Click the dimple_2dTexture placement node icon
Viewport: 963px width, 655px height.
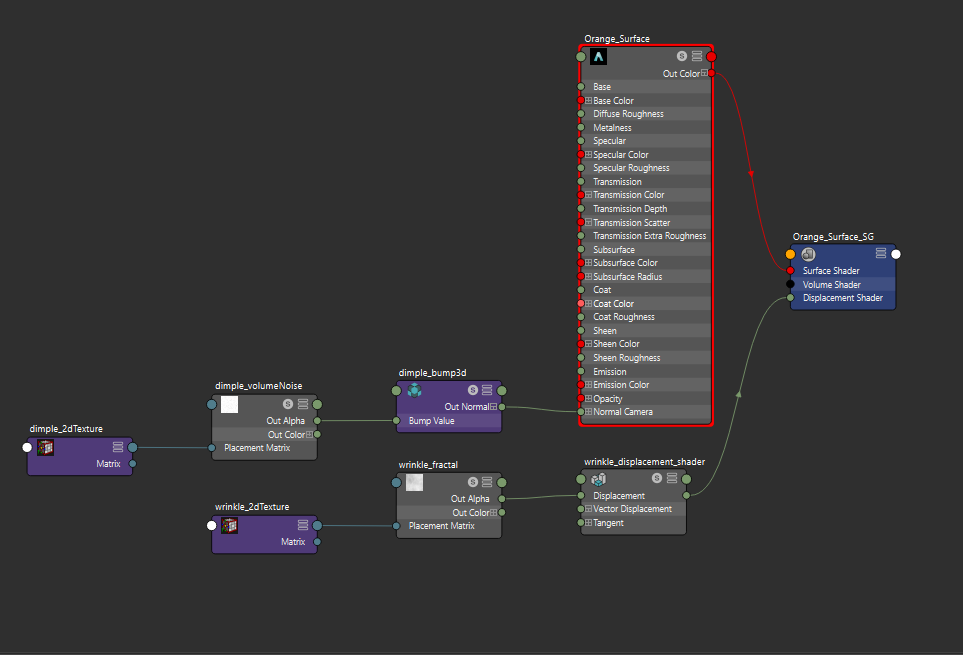[45, 447]
